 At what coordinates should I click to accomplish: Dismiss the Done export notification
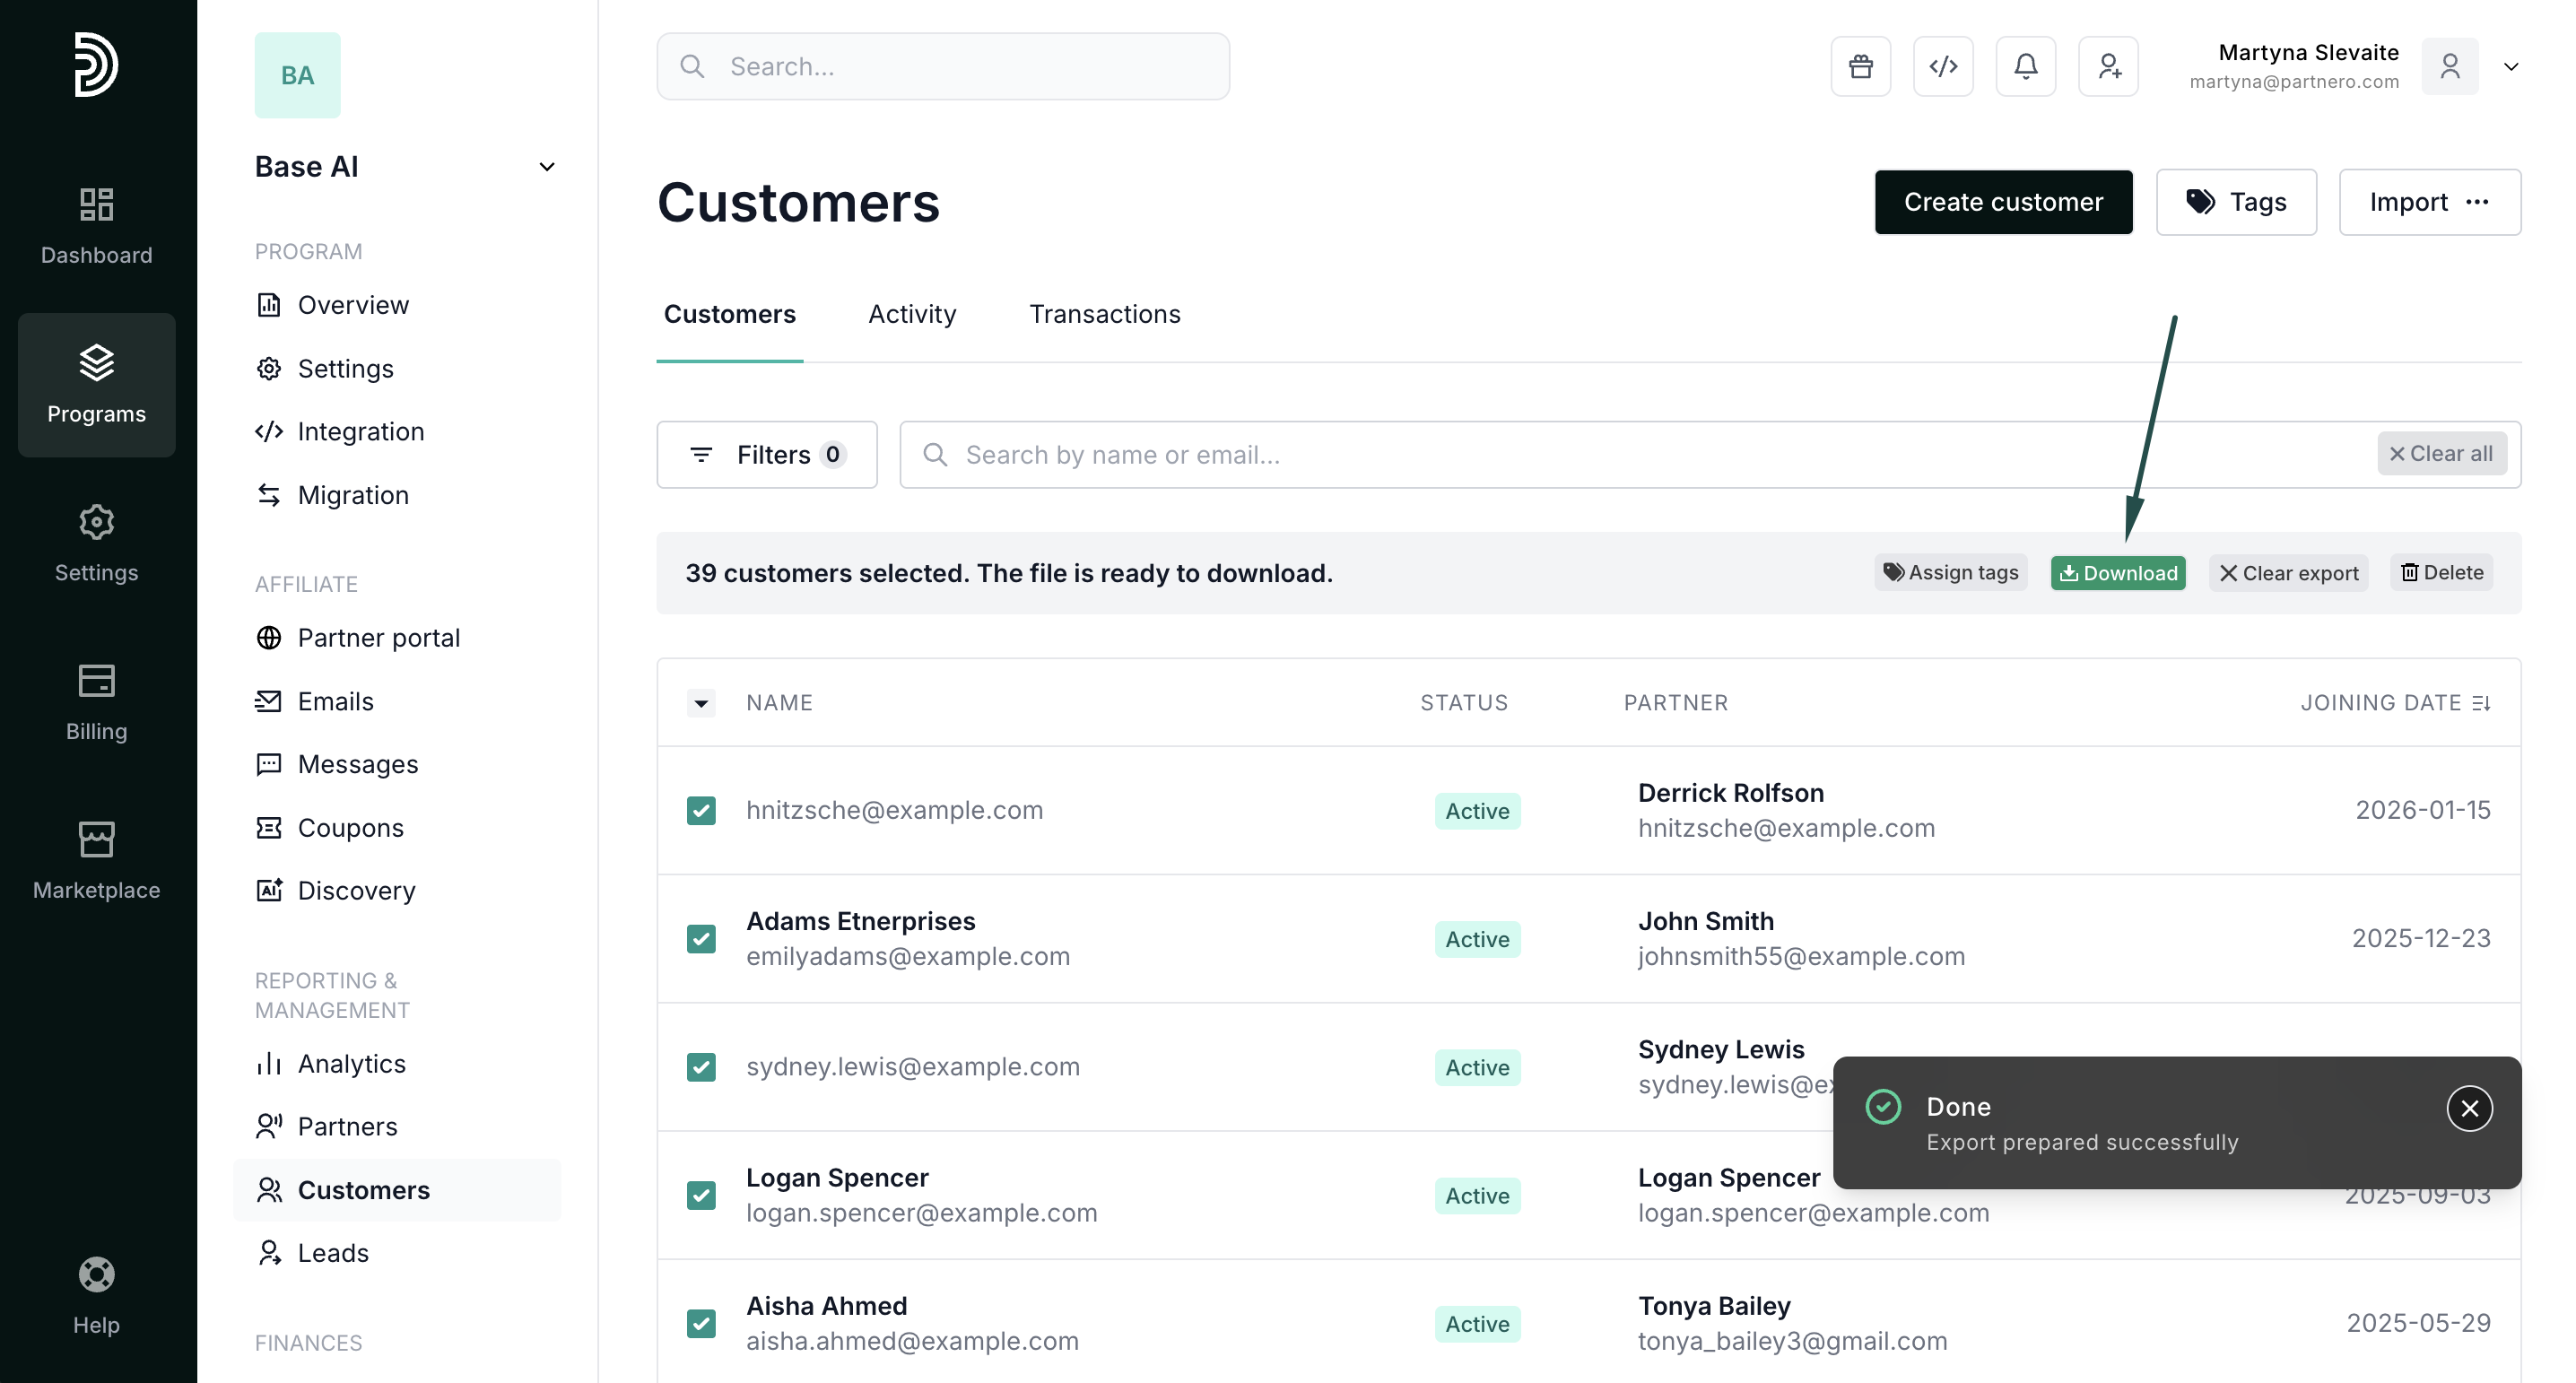(x=2469, y=1108)
